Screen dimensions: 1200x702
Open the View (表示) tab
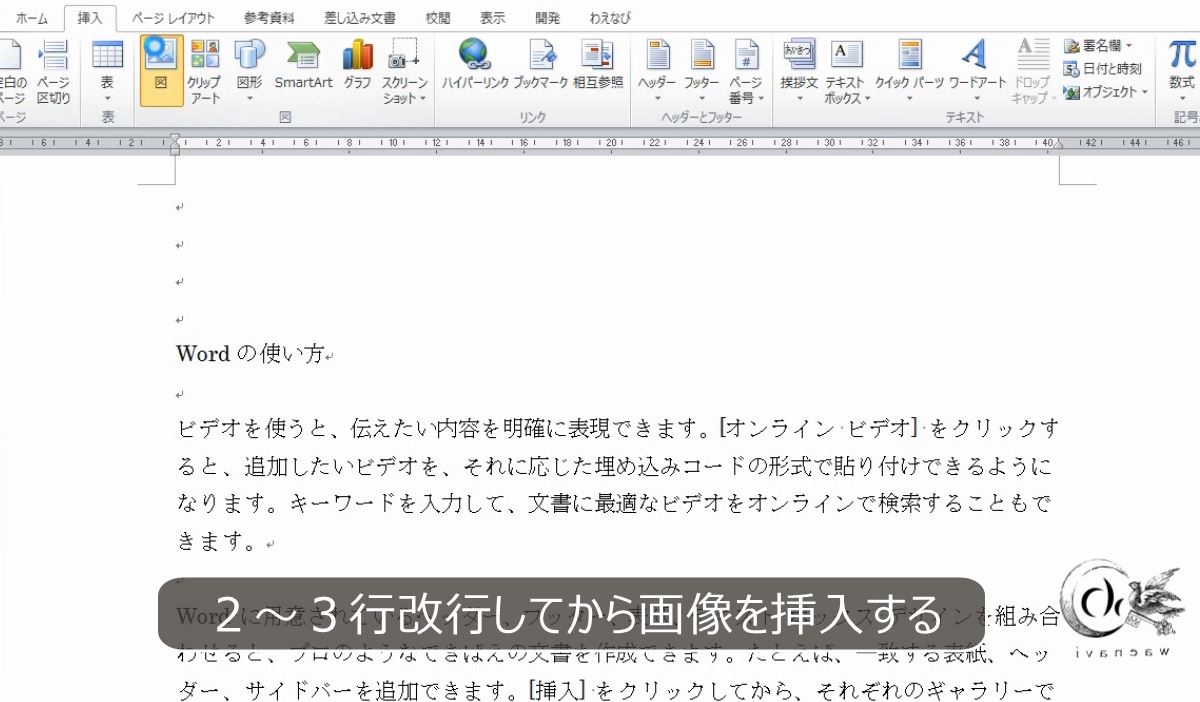coord(492,18)
